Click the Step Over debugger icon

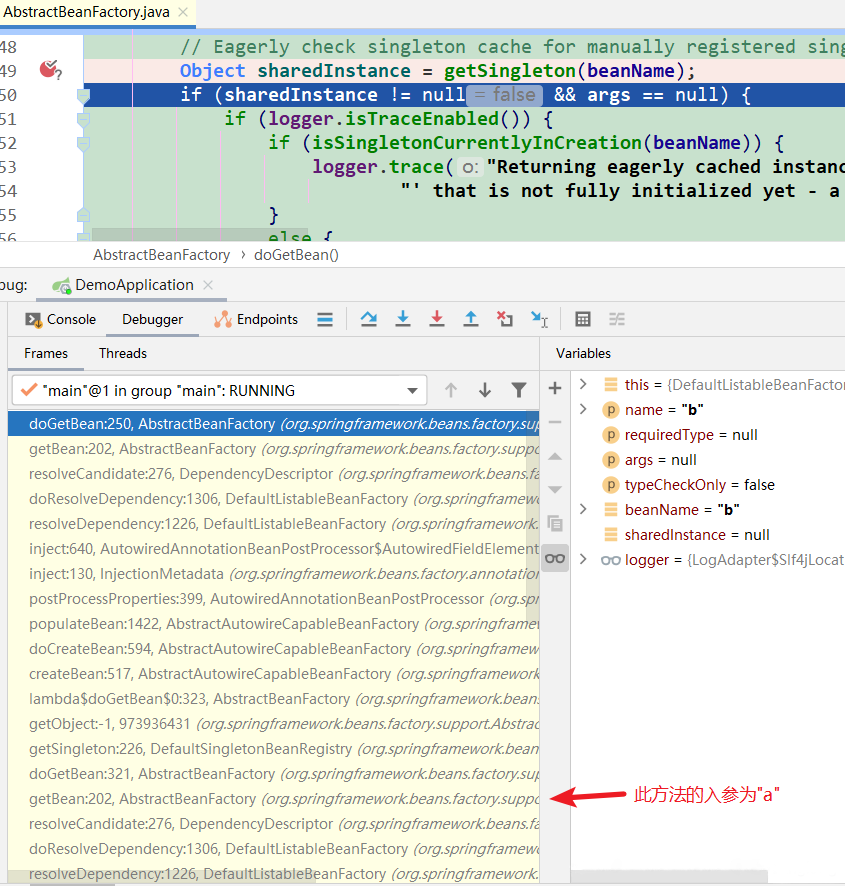(x=369, y=319)
